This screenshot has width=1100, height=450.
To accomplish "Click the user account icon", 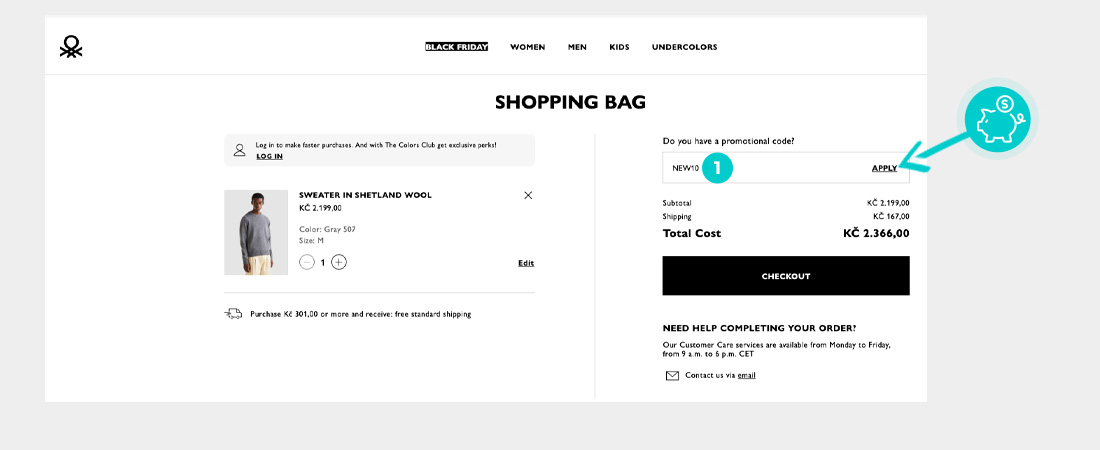I will (239, 150).
